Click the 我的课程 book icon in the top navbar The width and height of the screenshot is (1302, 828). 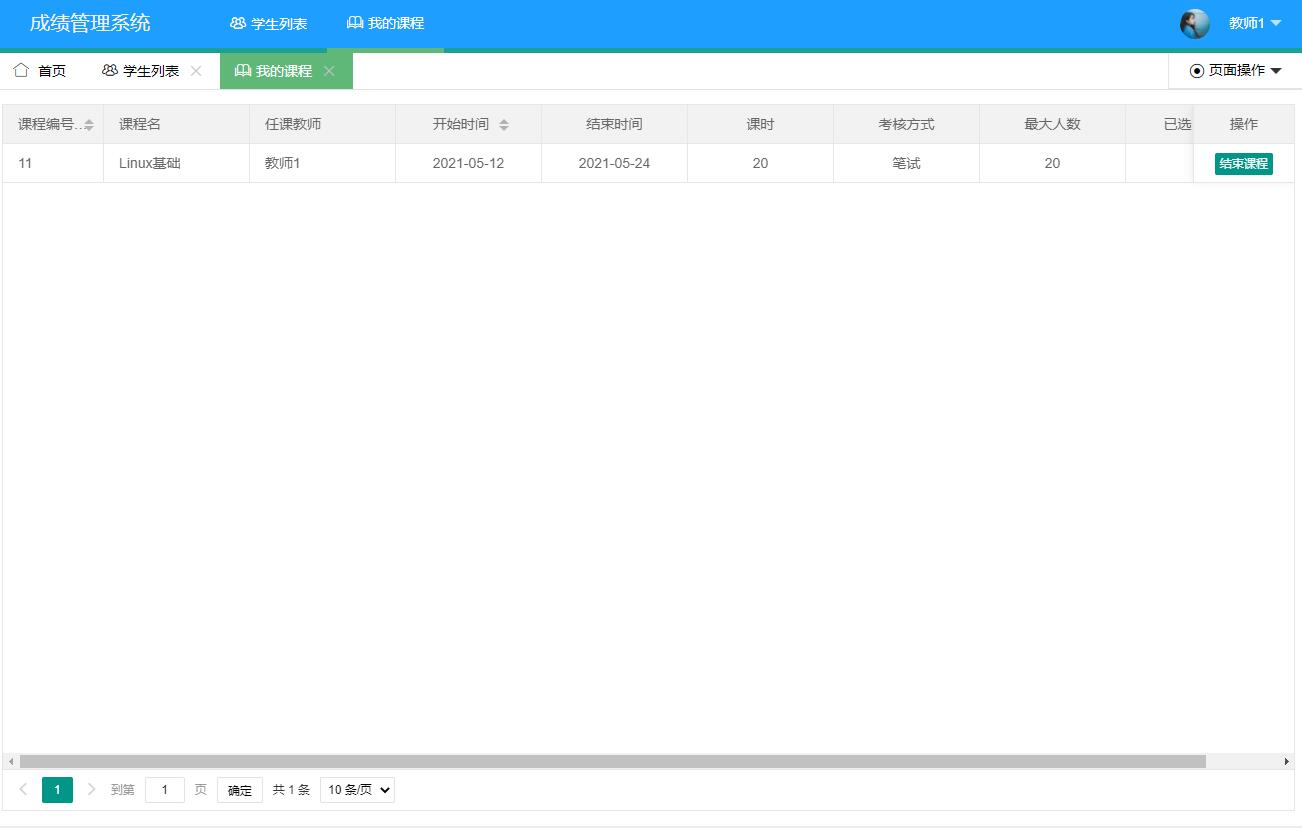click(354, 23)
